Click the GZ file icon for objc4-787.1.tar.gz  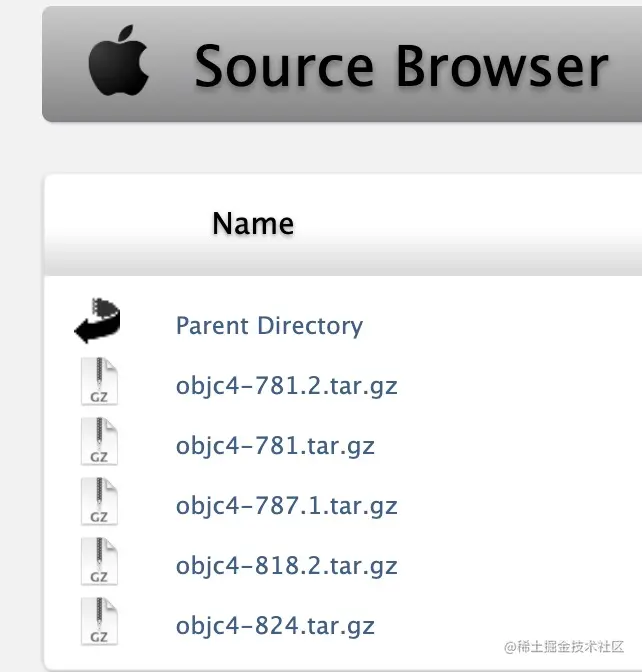[x=99, y=503]
